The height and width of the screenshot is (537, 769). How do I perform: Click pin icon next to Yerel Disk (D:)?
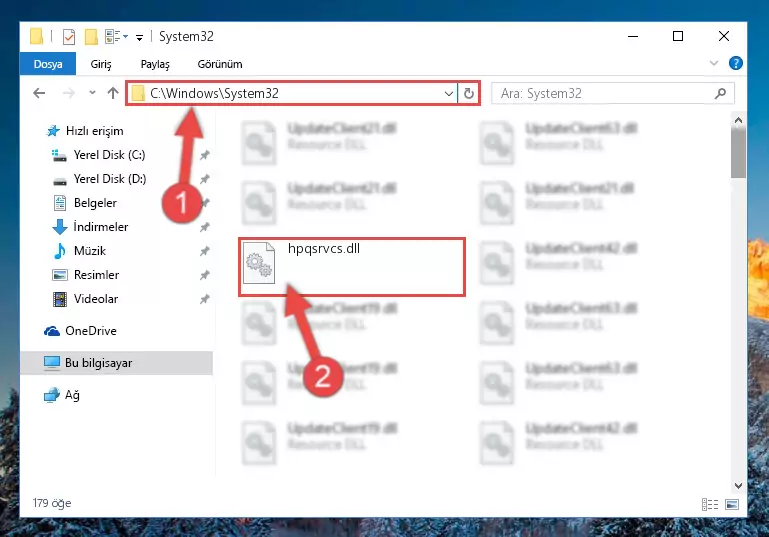click(x=205, y=179)
